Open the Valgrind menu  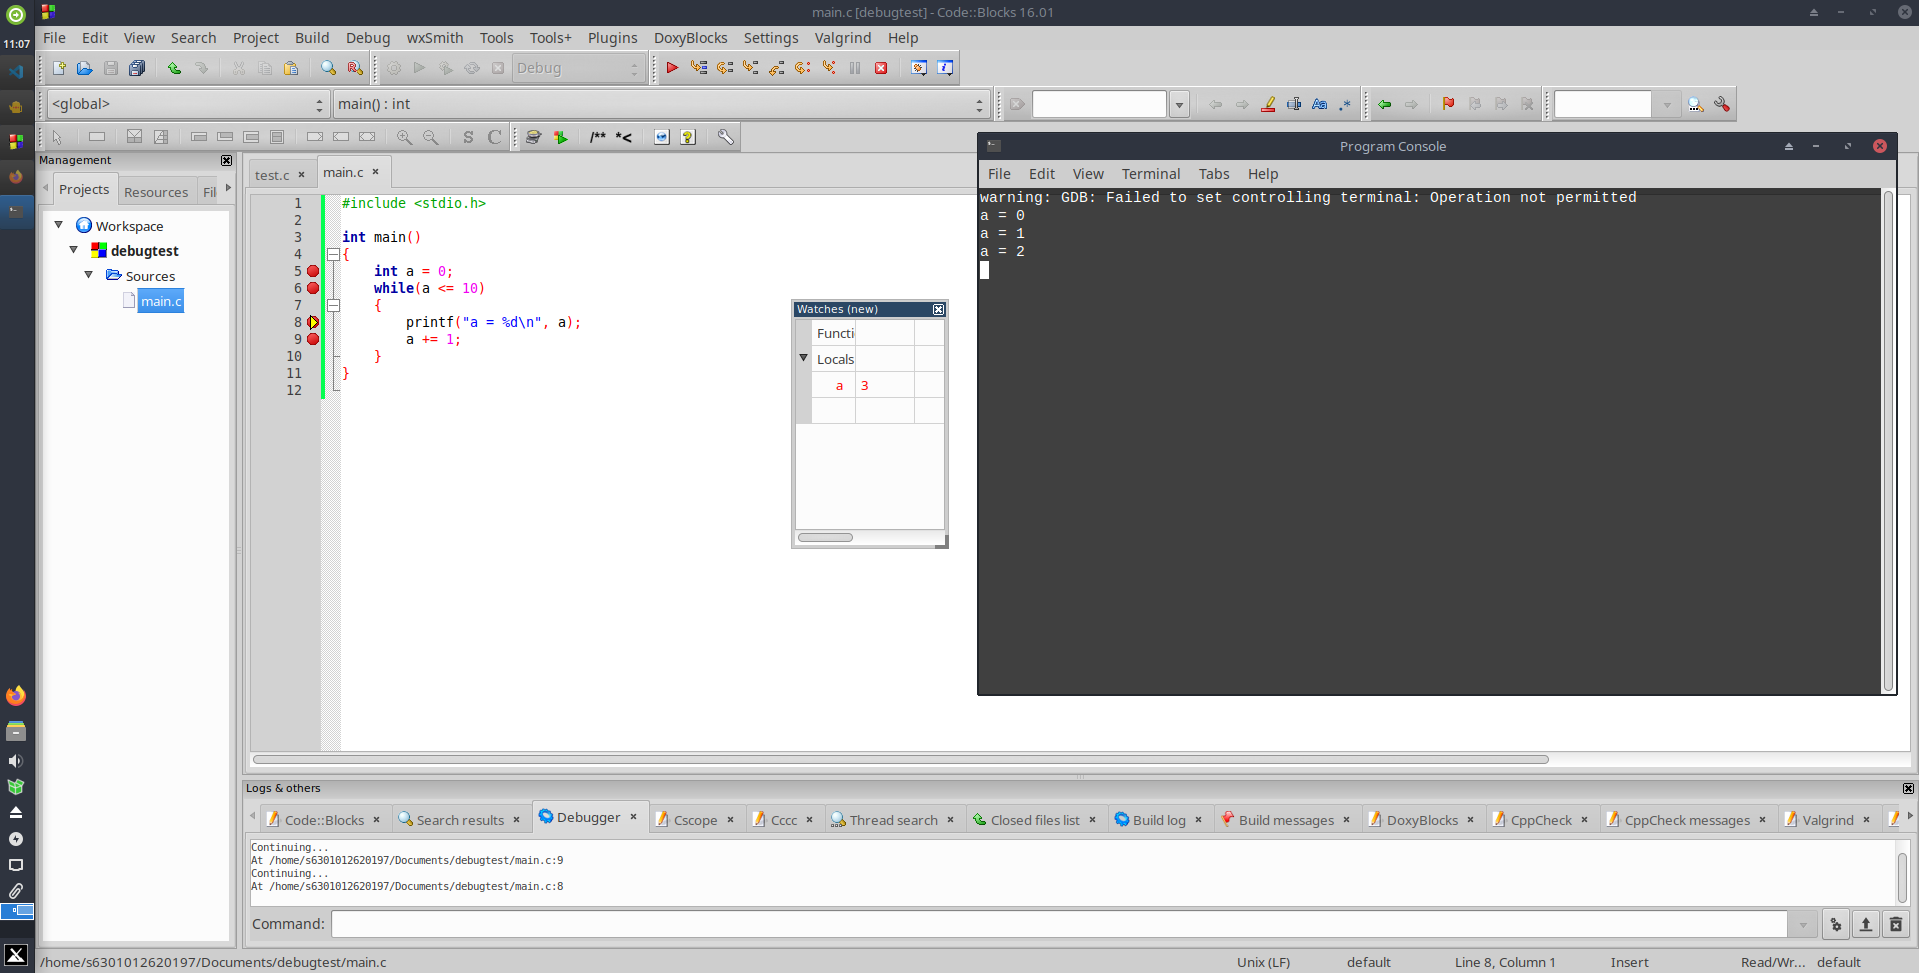[842, 38]
